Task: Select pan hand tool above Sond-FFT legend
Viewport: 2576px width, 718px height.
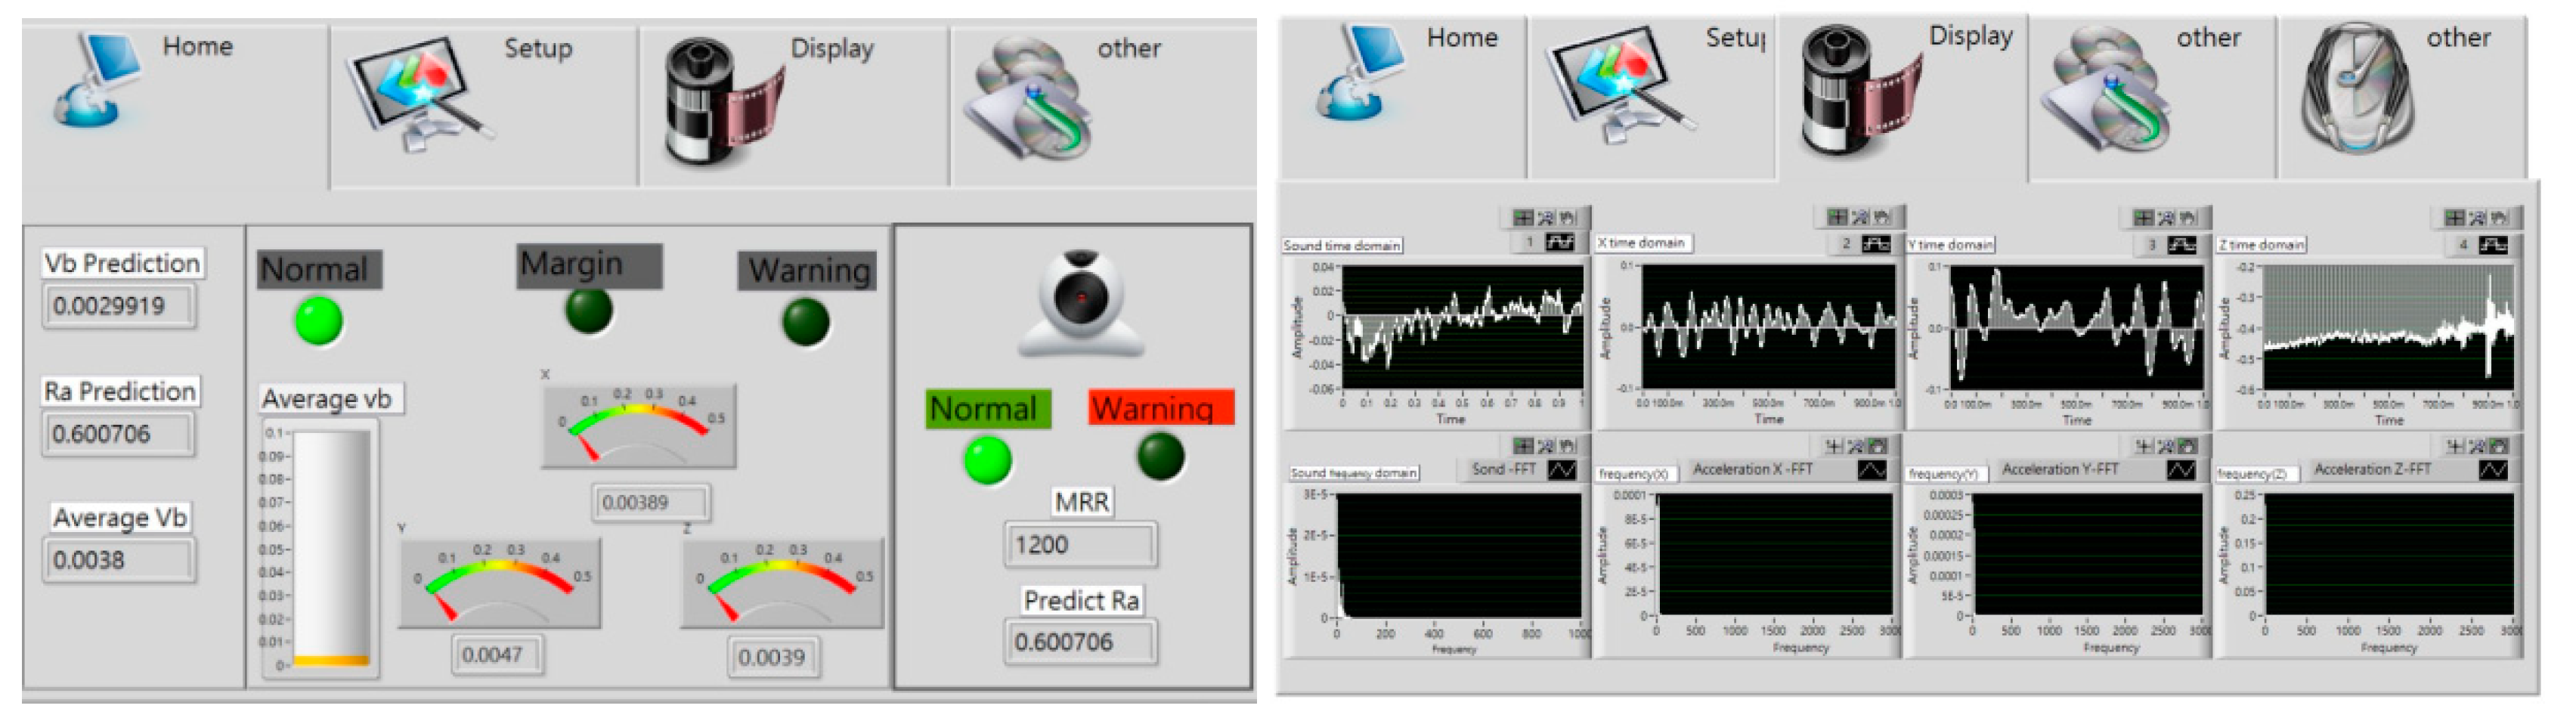Action: 1567,446
